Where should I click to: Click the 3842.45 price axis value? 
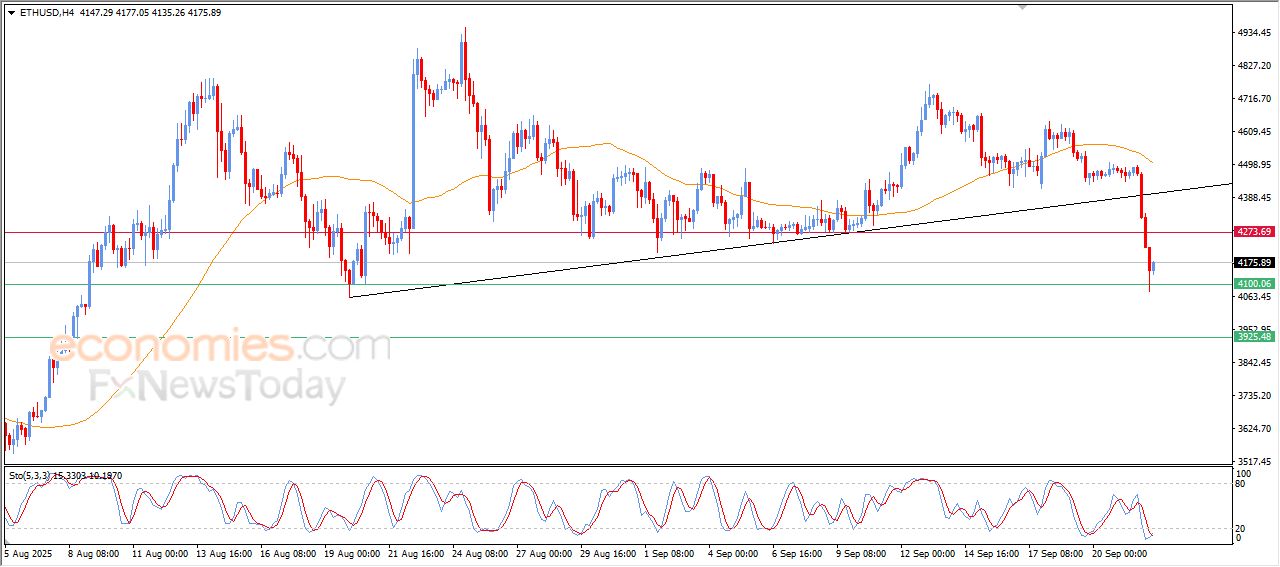(x=1254, y=363)
